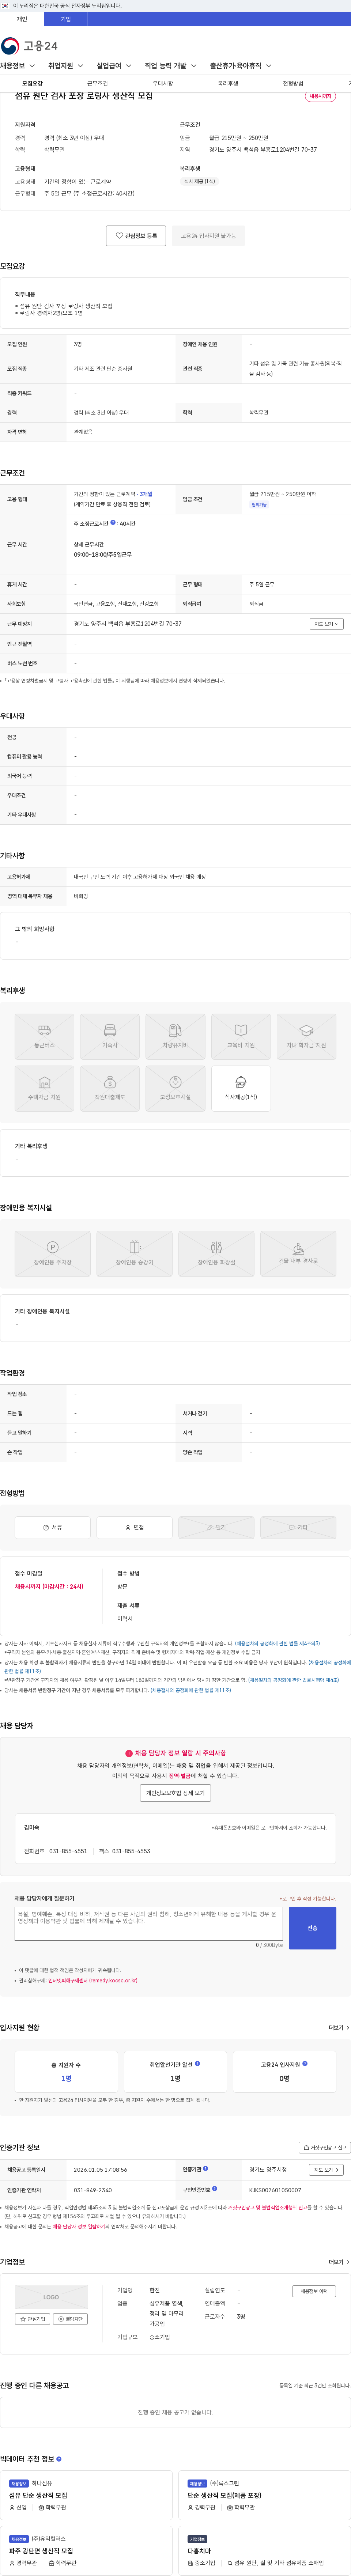The height and width of the screenshot is (2576, 351).
Task: Click the 관심정보 등록 heart button
Action: (x=136, y=236)
